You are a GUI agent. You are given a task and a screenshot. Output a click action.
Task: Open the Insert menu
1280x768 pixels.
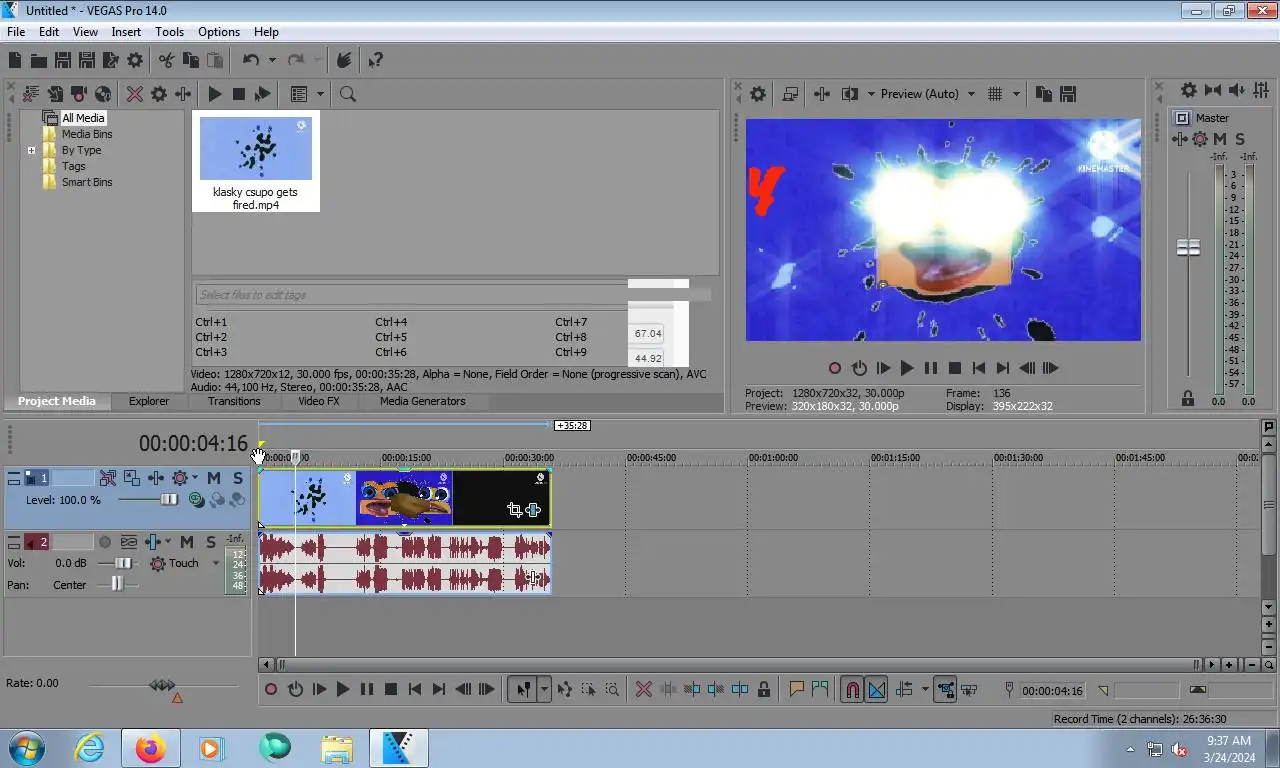coord(126,32)
